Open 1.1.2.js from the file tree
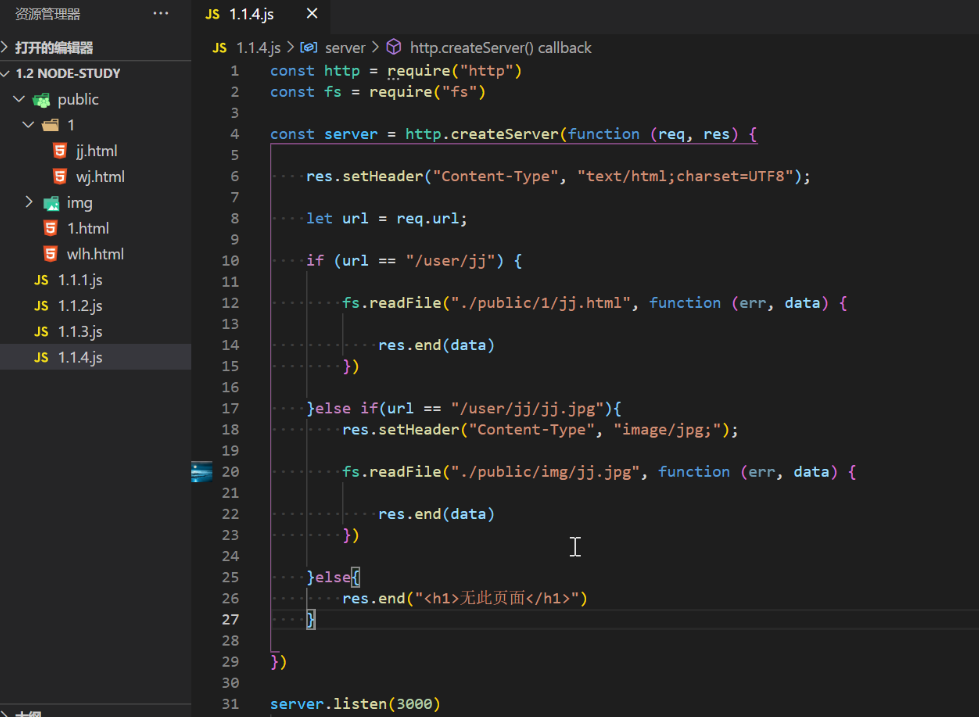Screen dimensions: 979x717 tap(80, 306)
